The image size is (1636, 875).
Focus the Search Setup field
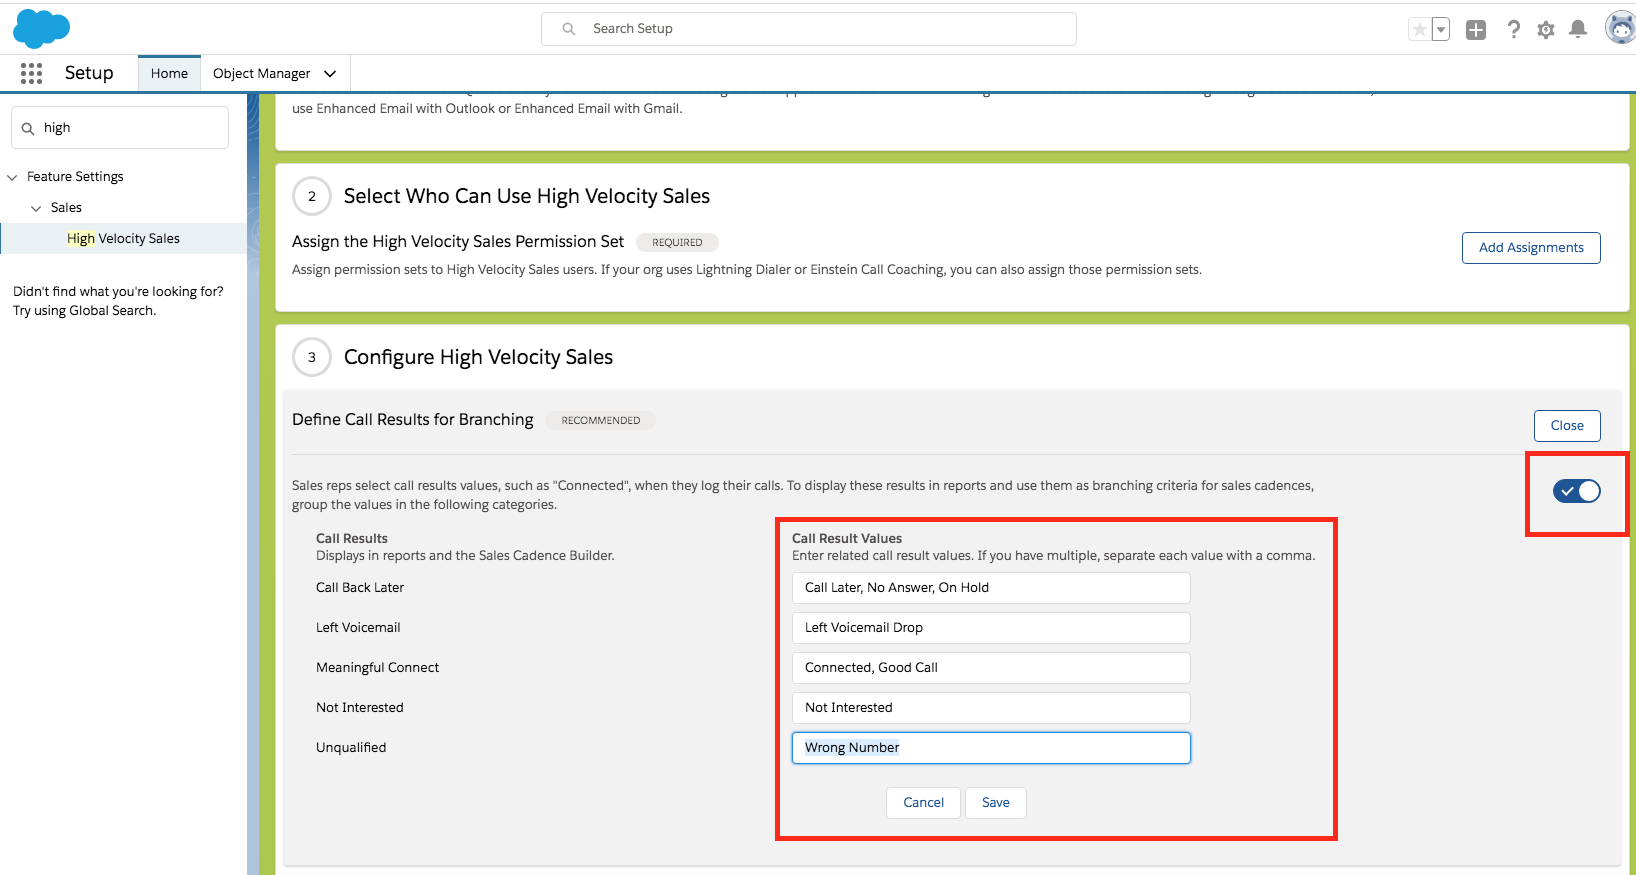pos(809,29)
